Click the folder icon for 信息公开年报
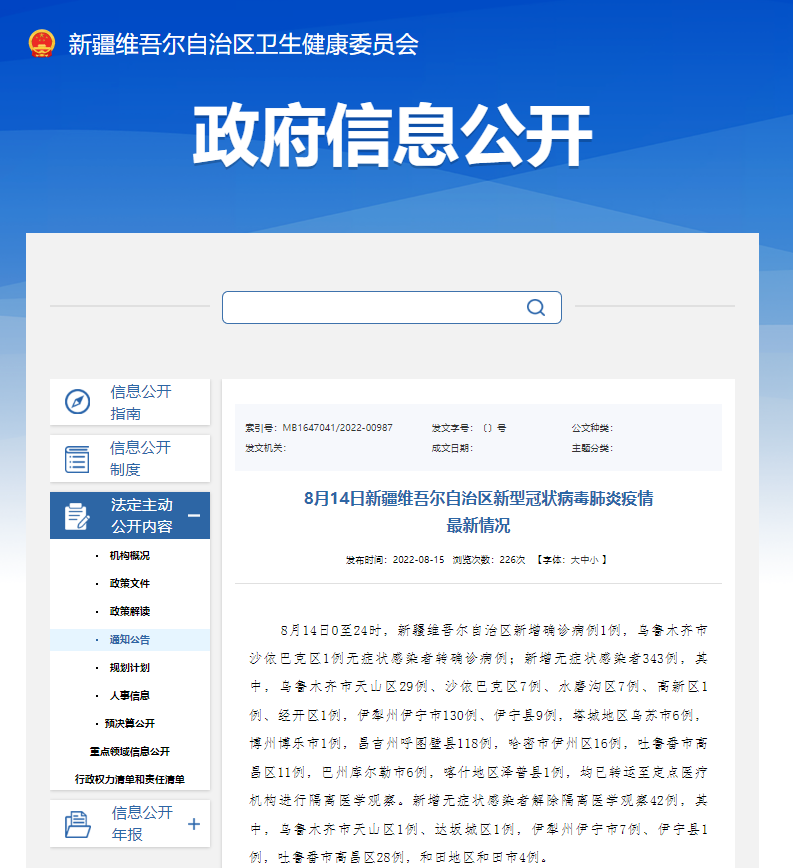 tap(77, 824)
